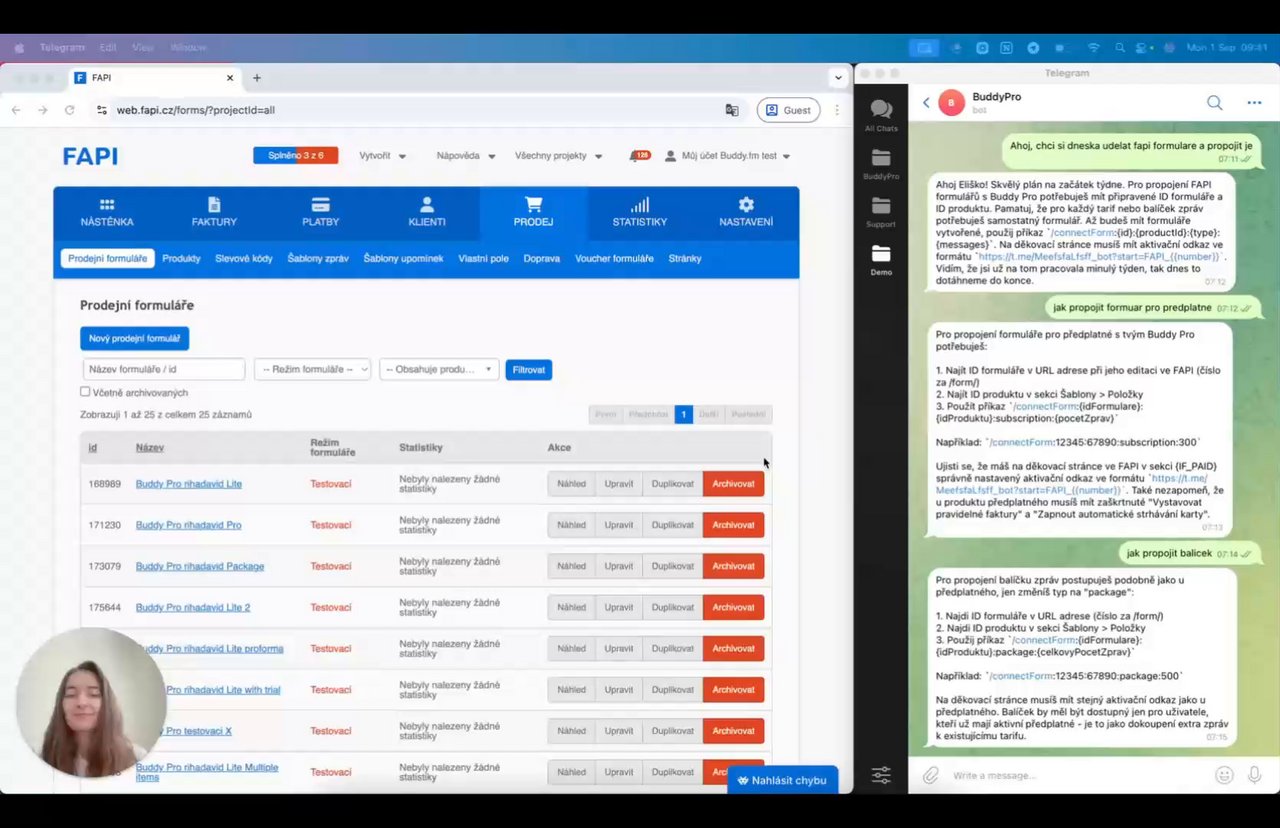The image size is (1280, 828).
Task: Click the Telegram Write a message field
Action: pos(1078,775)
